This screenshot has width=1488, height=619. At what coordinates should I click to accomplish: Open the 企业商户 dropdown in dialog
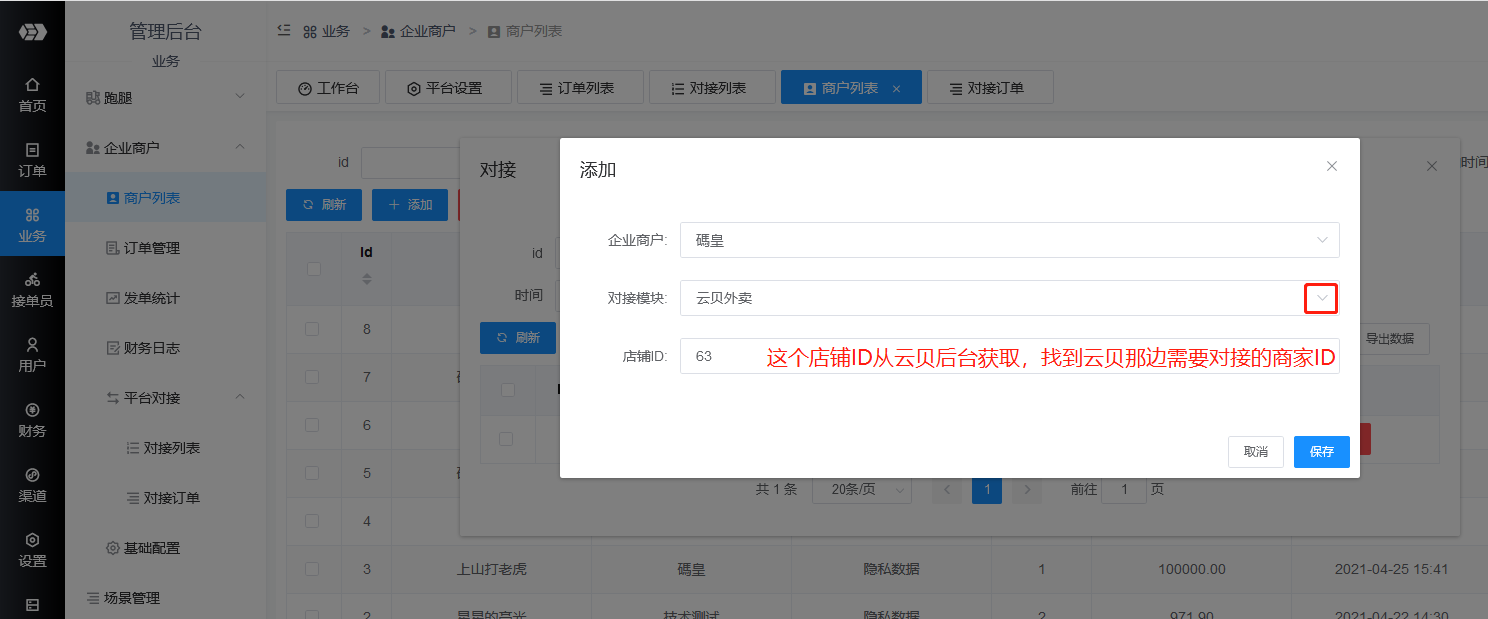pyautogui.click(x=1009, y=240)
